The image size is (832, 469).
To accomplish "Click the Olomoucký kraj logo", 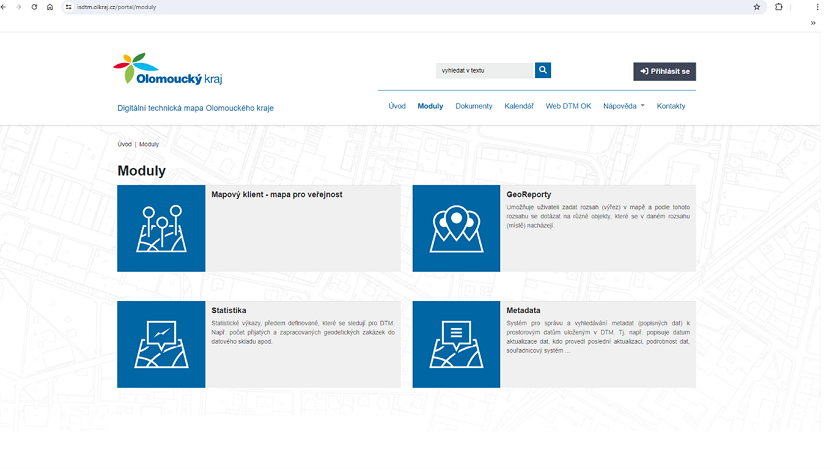I will (x=168, y=68).
